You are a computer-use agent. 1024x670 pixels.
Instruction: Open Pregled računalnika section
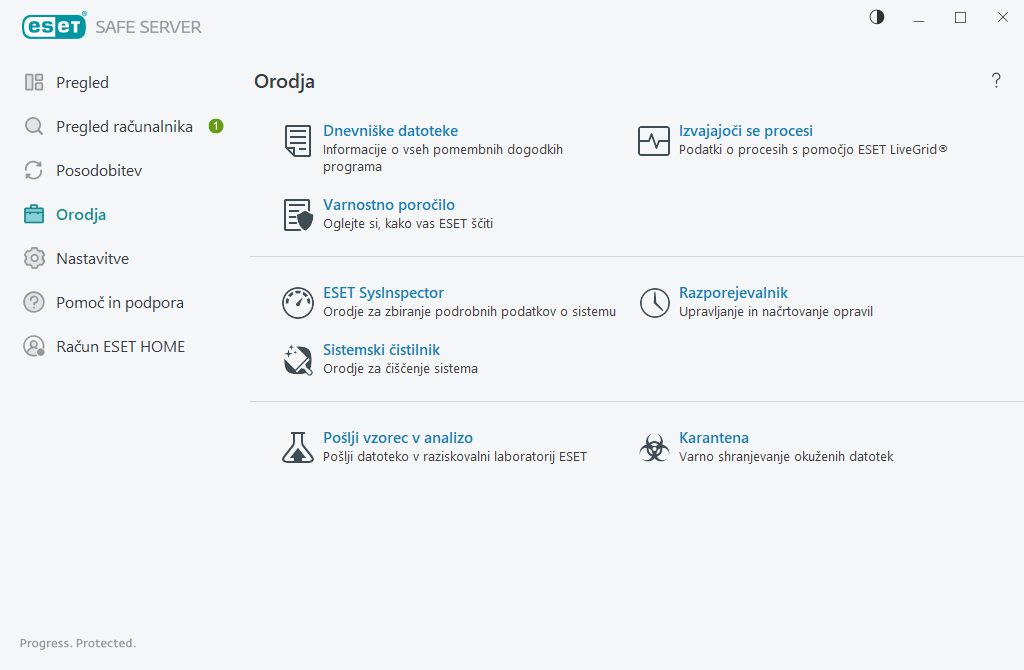(x=124, y=127)
